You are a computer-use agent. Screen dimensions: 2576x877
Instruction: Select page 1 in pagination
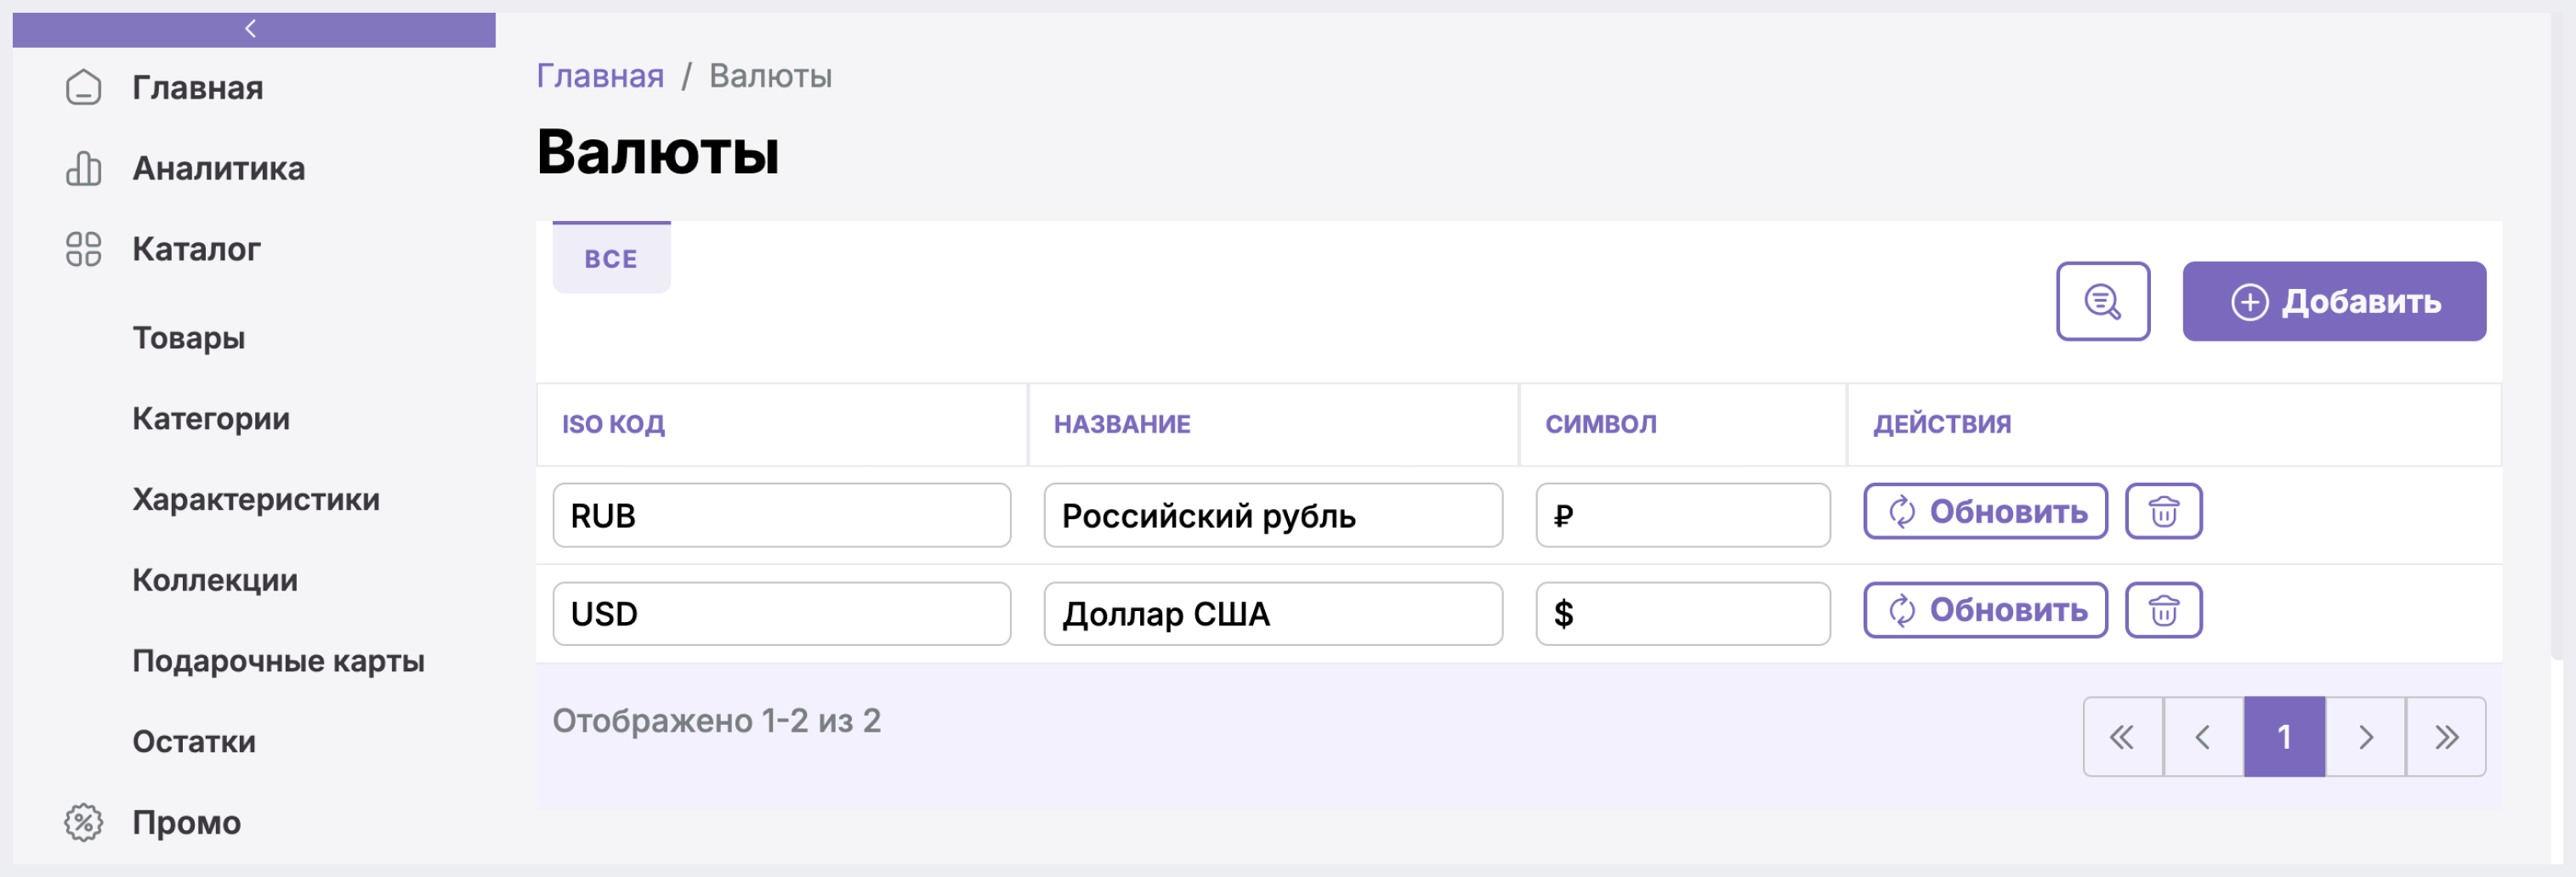[x=2284, y=737]
